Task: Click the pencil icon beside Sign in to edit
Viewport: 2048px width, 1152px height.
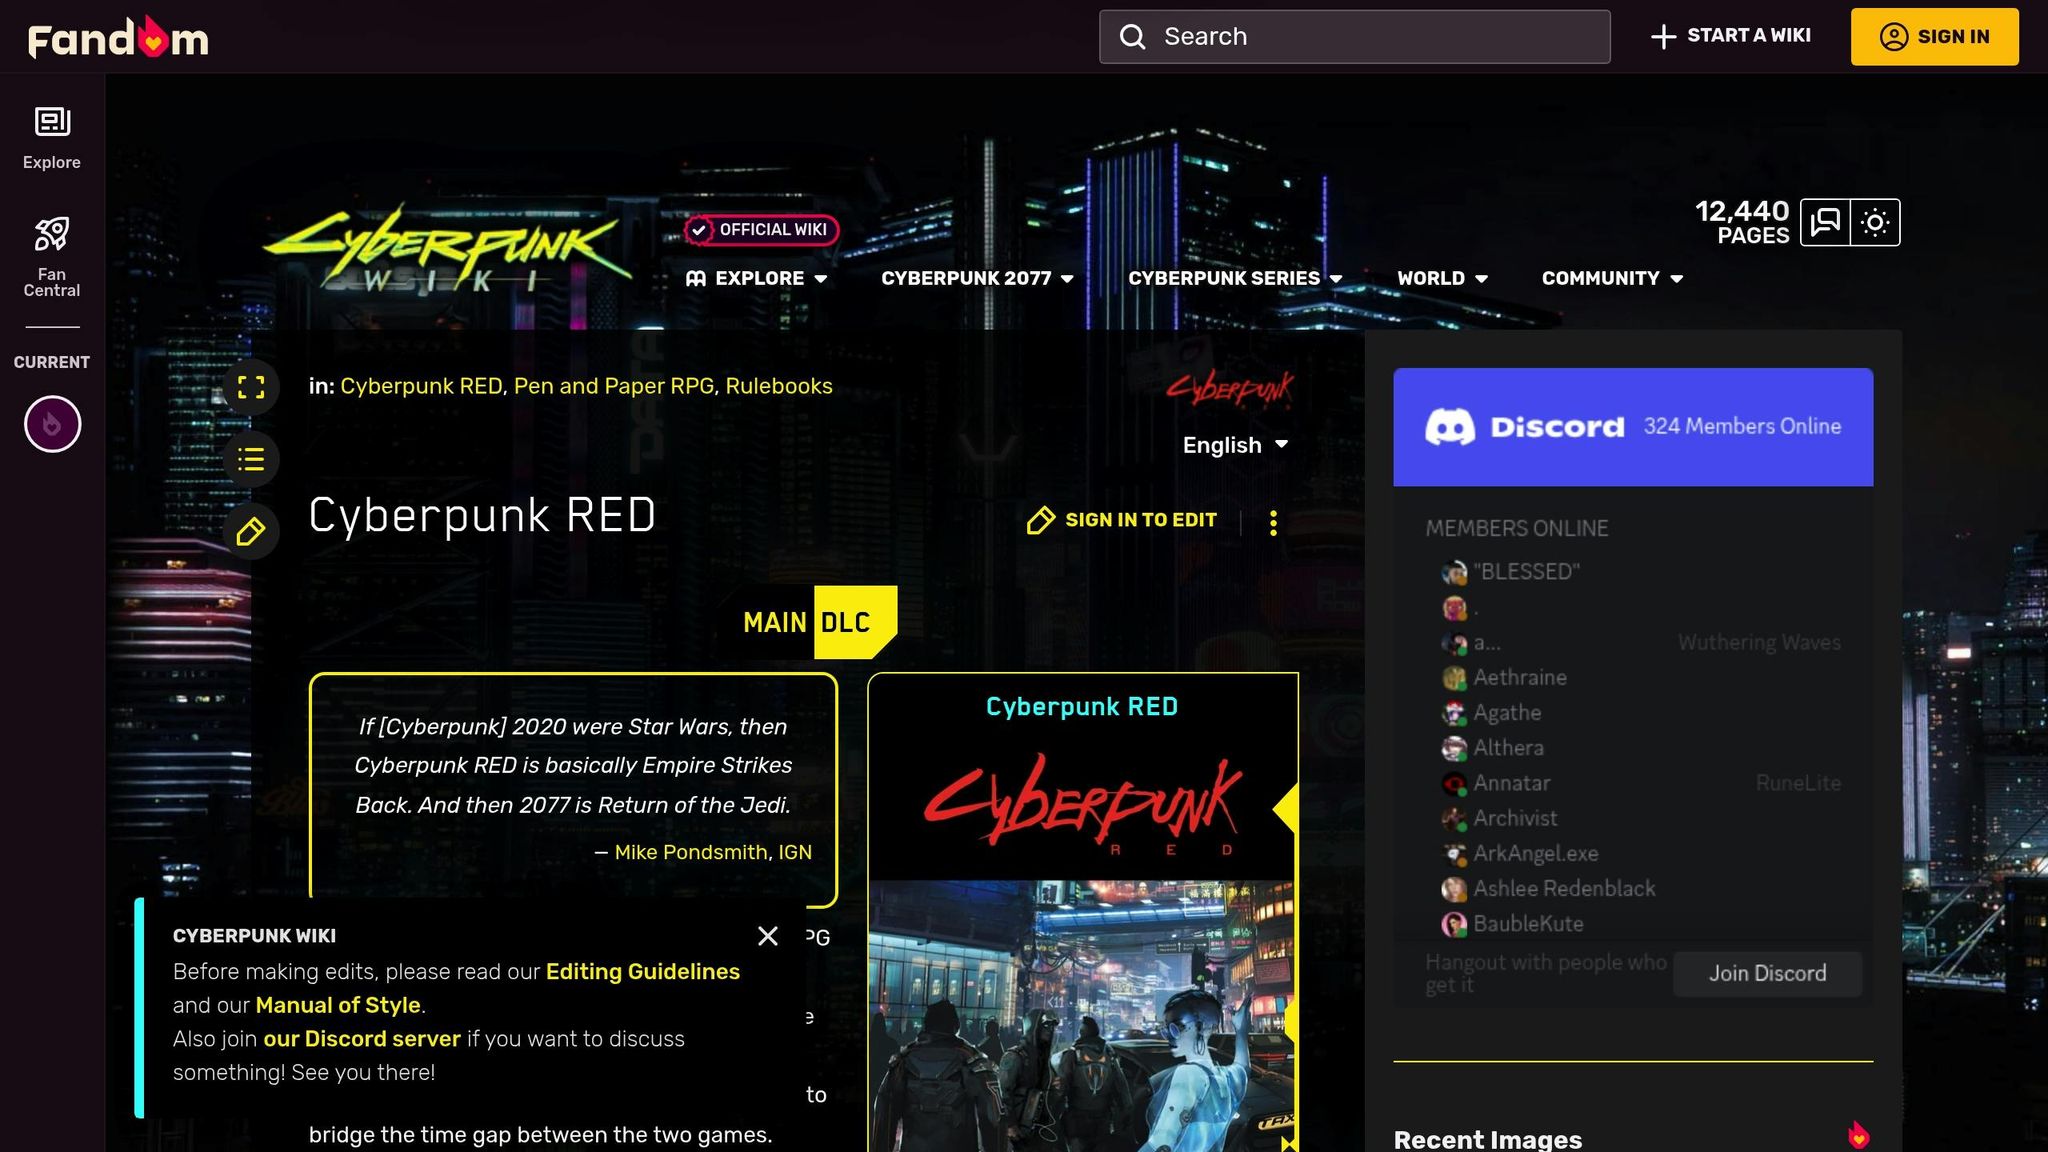Action: point(1040,520)
